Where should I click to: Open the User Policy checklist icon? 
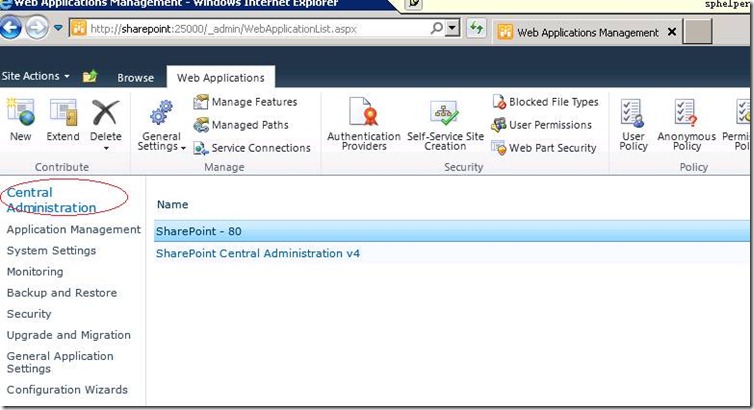pos(632,113)
